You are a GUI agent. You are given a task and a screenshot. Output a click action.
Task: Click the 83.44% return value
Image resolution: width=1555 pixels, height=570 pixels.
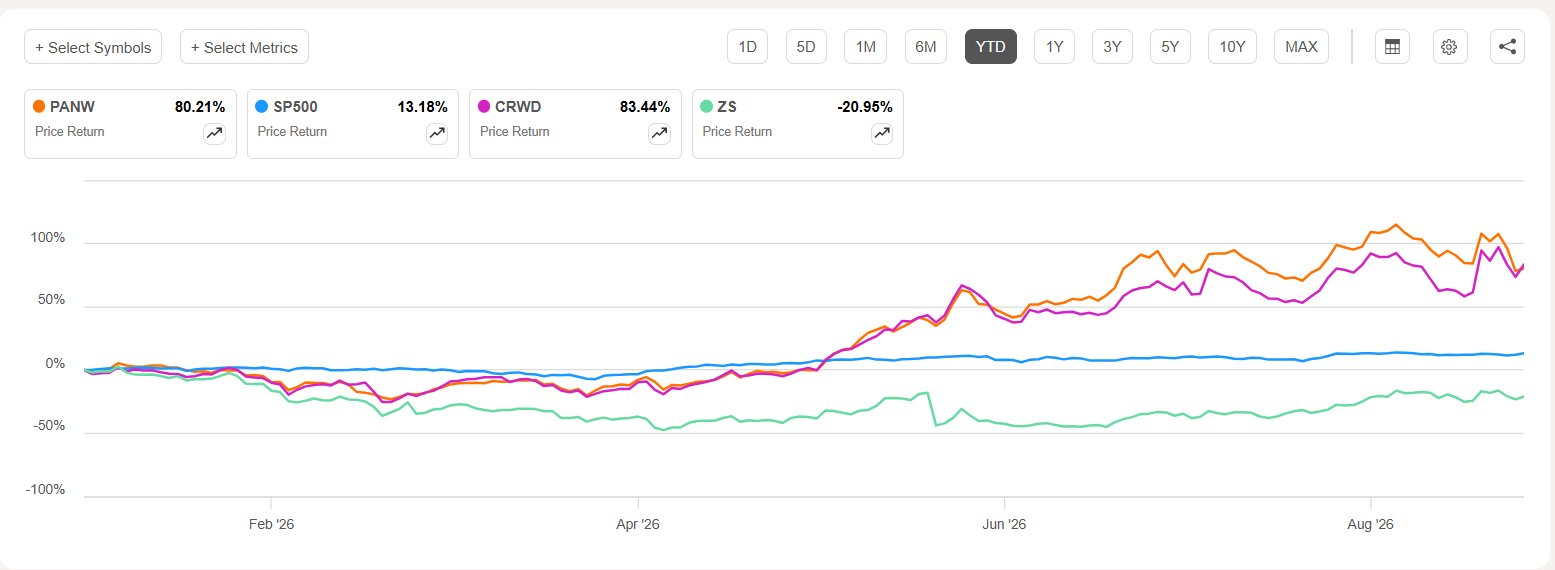click(x=644, y=106)
